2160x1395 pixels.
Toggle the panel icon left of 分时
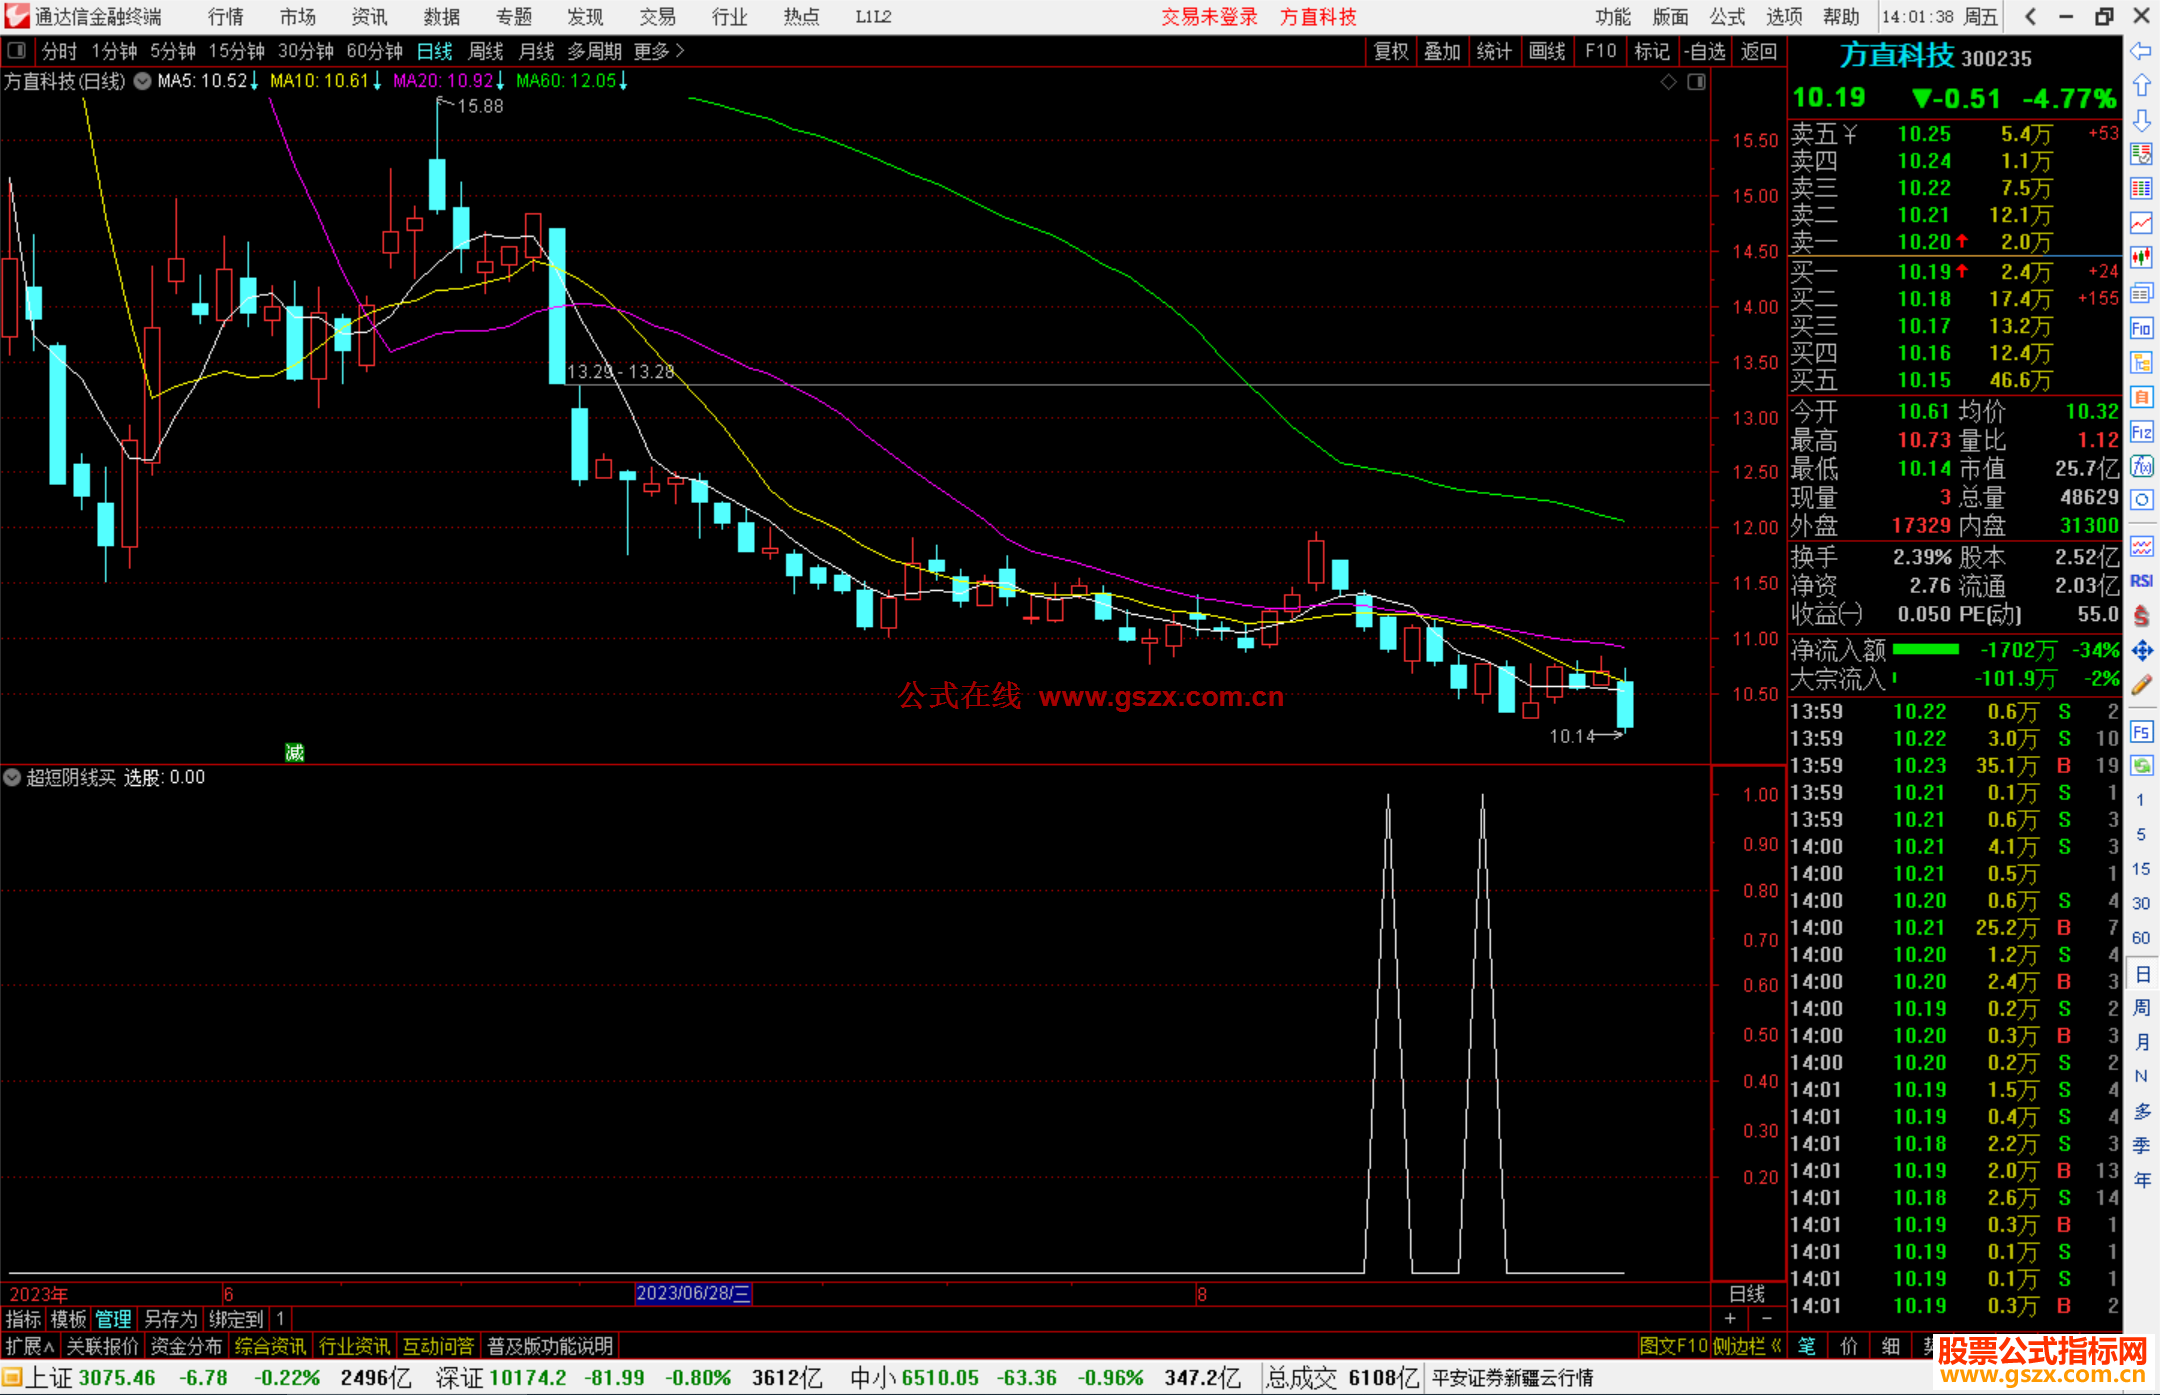click(x=16, y=50)
